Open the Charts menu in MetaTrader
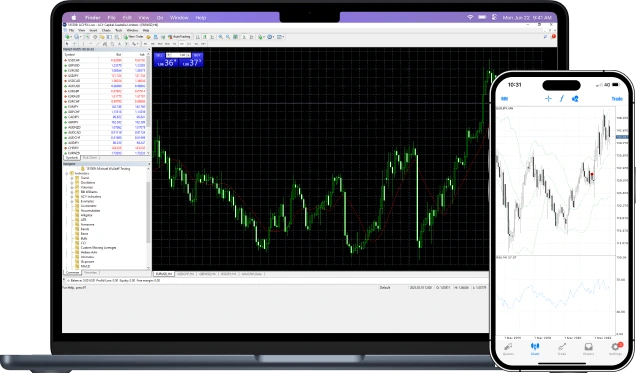Viewport: 636px width, 373px height. [x=106, y=30]
